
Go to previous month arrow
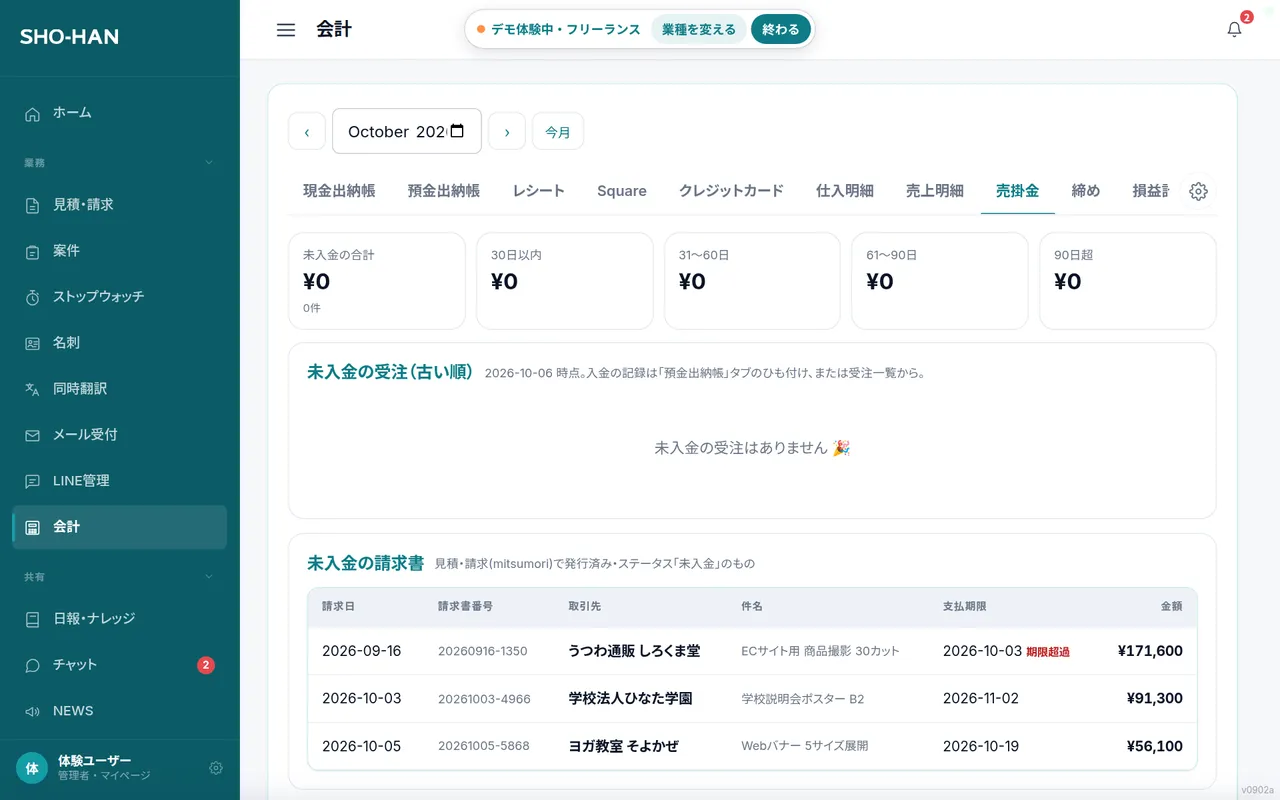click(x=307, y=131)
